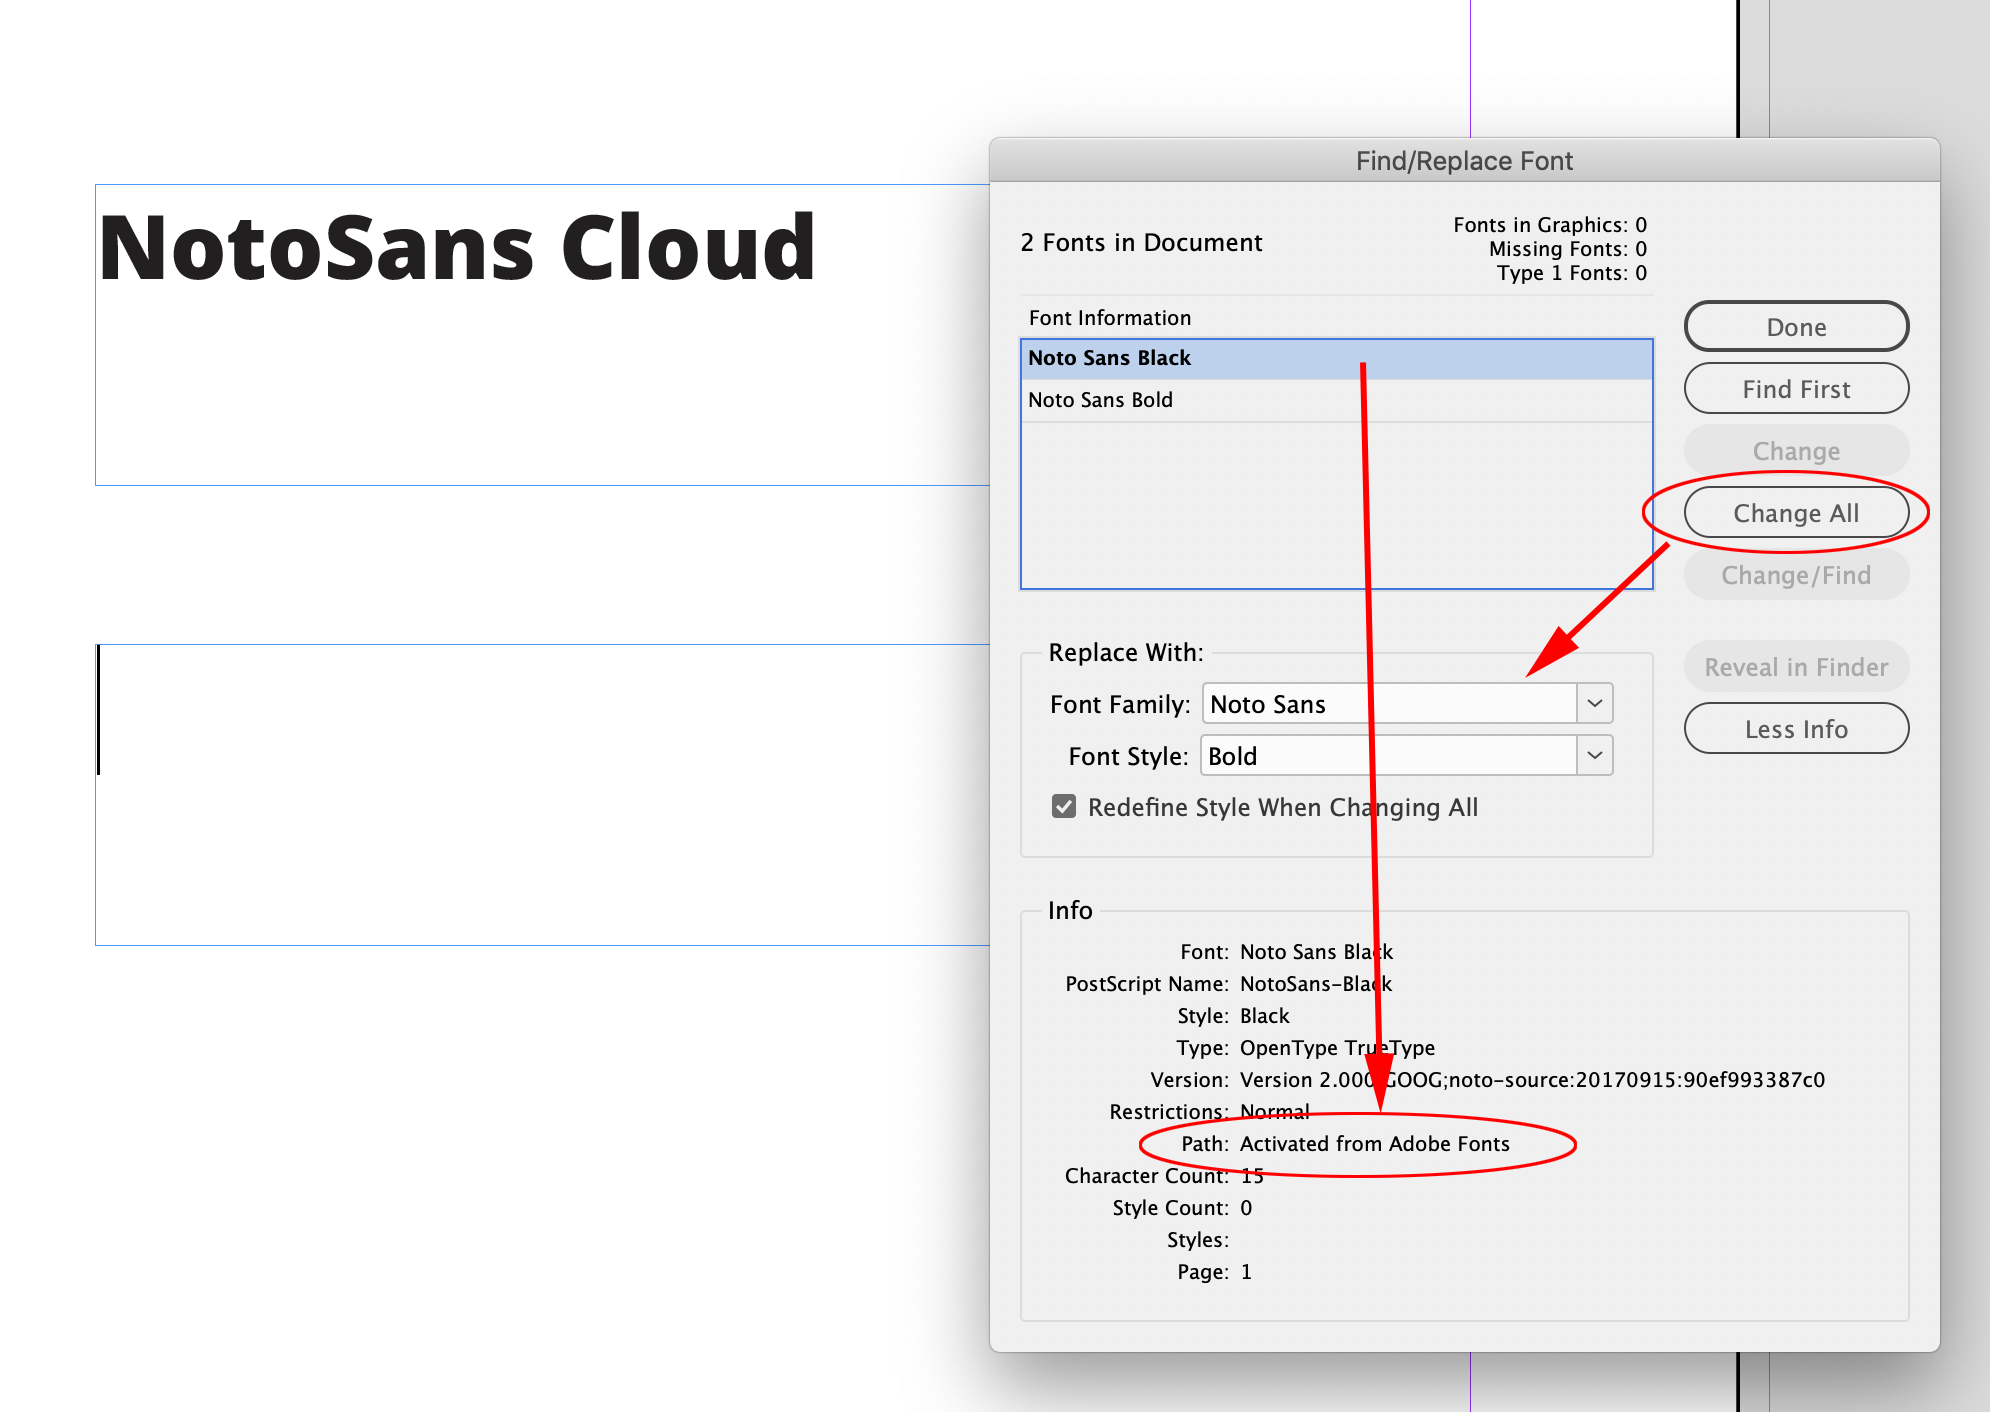Click Find First to locate the font

click(1795, 389)
